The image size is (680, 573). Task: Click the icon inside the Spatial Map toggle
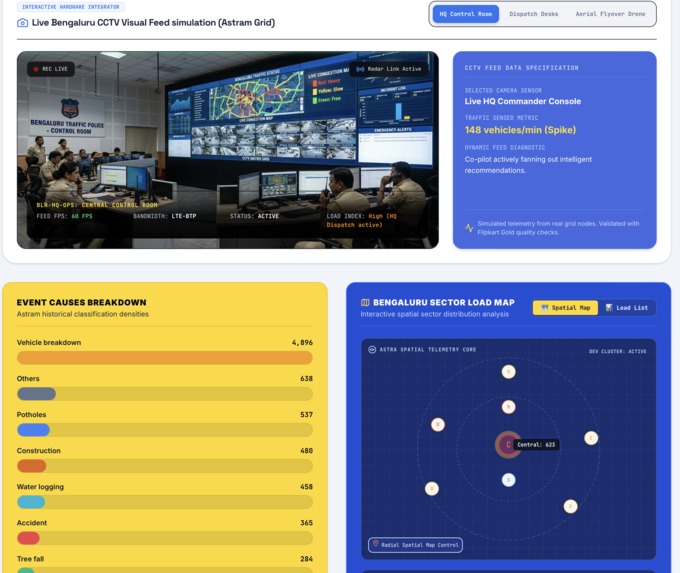(x=545, y=308)
